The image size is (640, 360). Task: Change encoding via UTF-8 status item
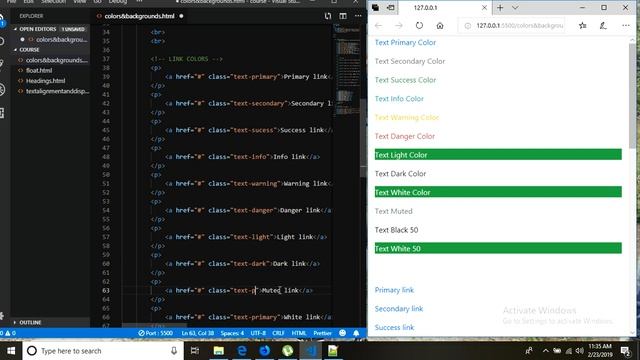[x=258, y=333]
